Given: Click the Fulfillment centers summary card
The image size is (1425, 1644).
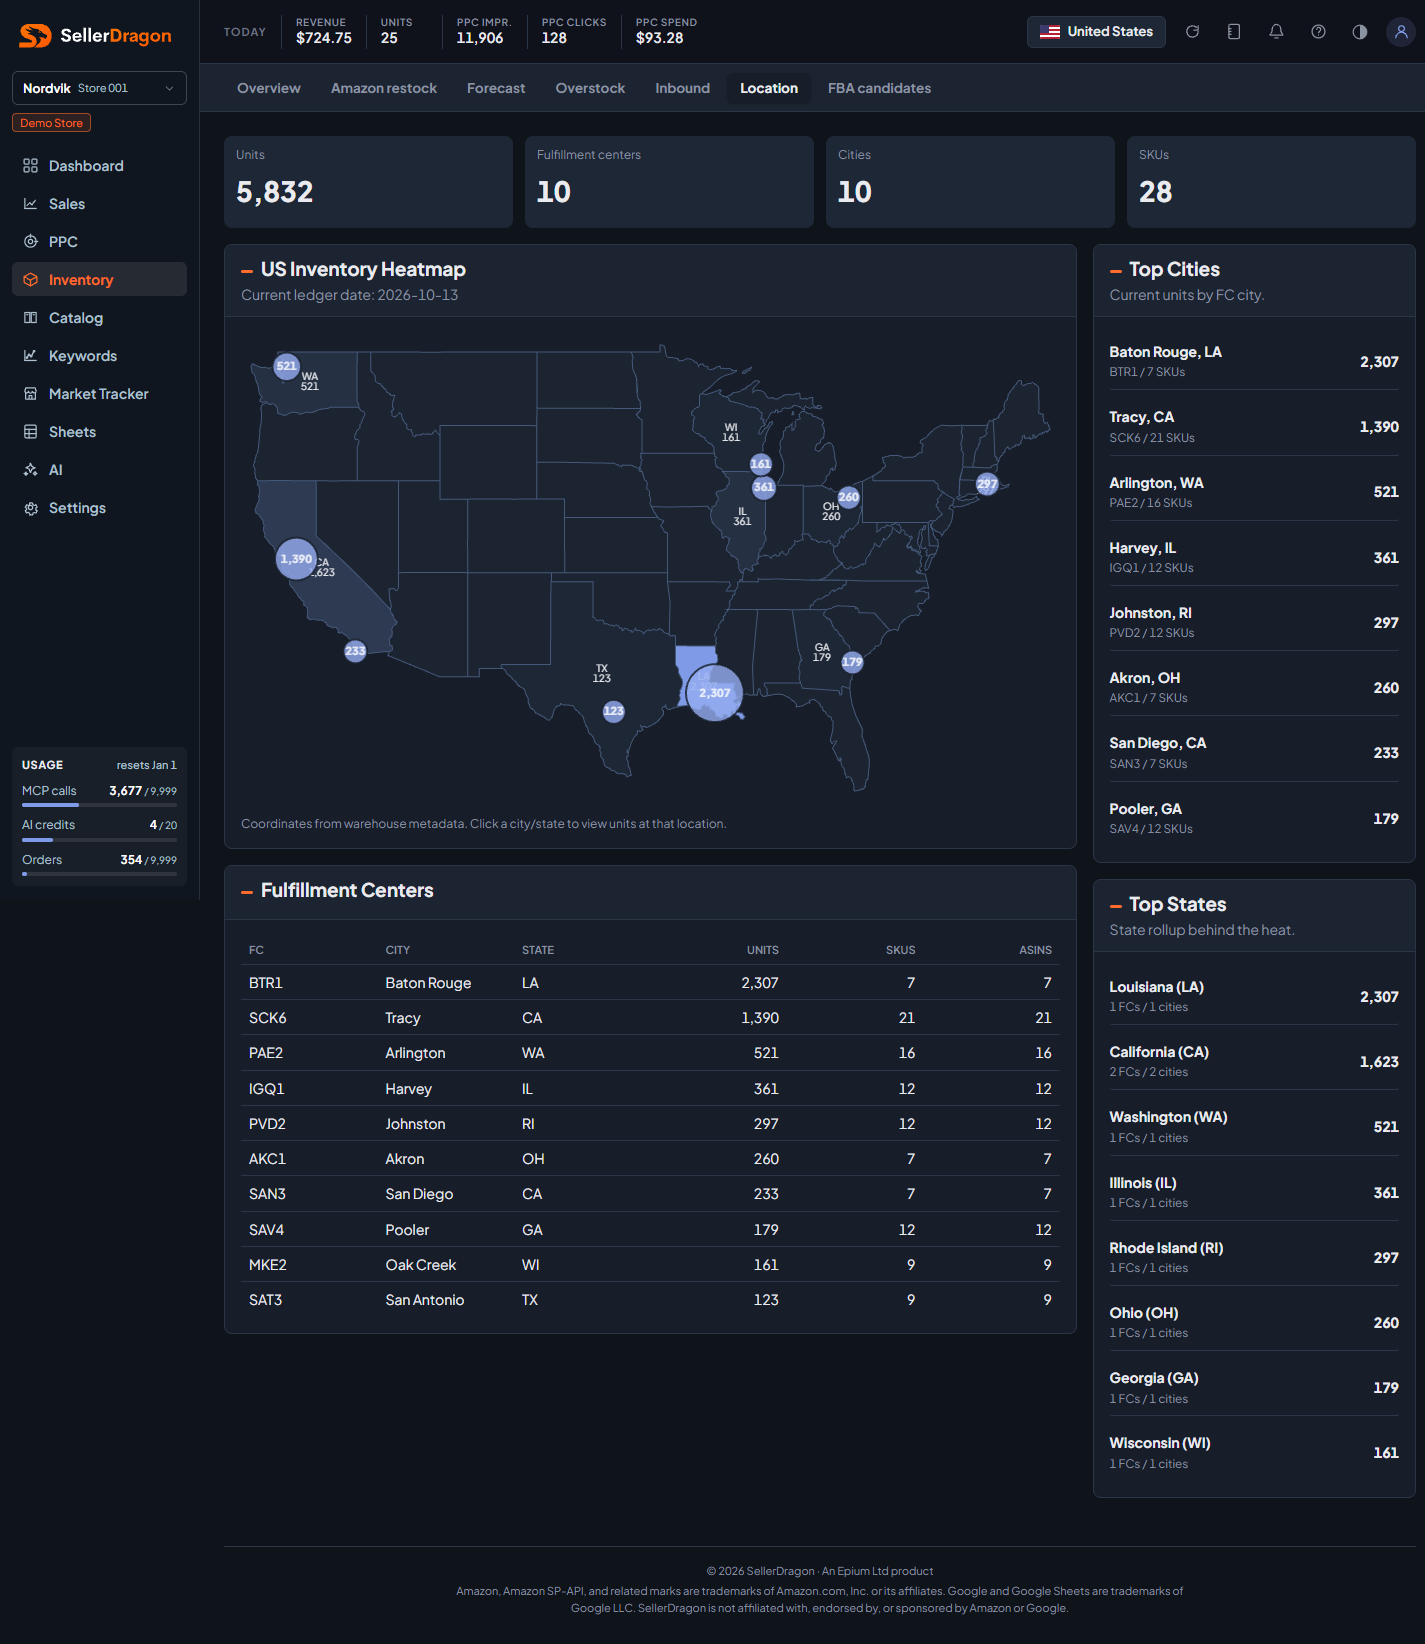Looking at the screenshot, I should click(x=669, y=182).
